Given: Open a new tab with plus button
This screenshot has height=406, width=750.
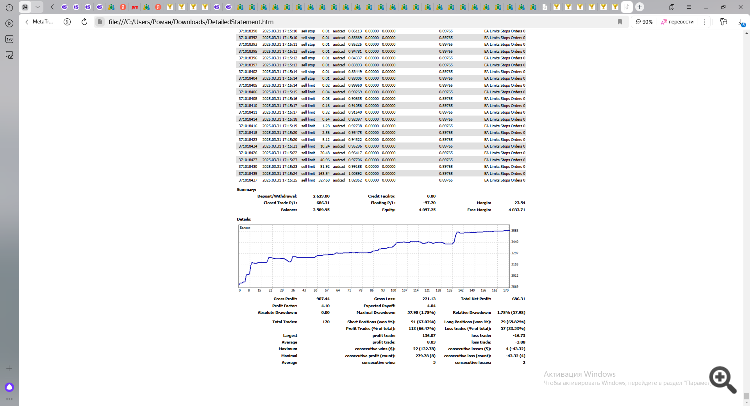Looking at the screenshot, I should pyautogui.click(x=640, y=7).
